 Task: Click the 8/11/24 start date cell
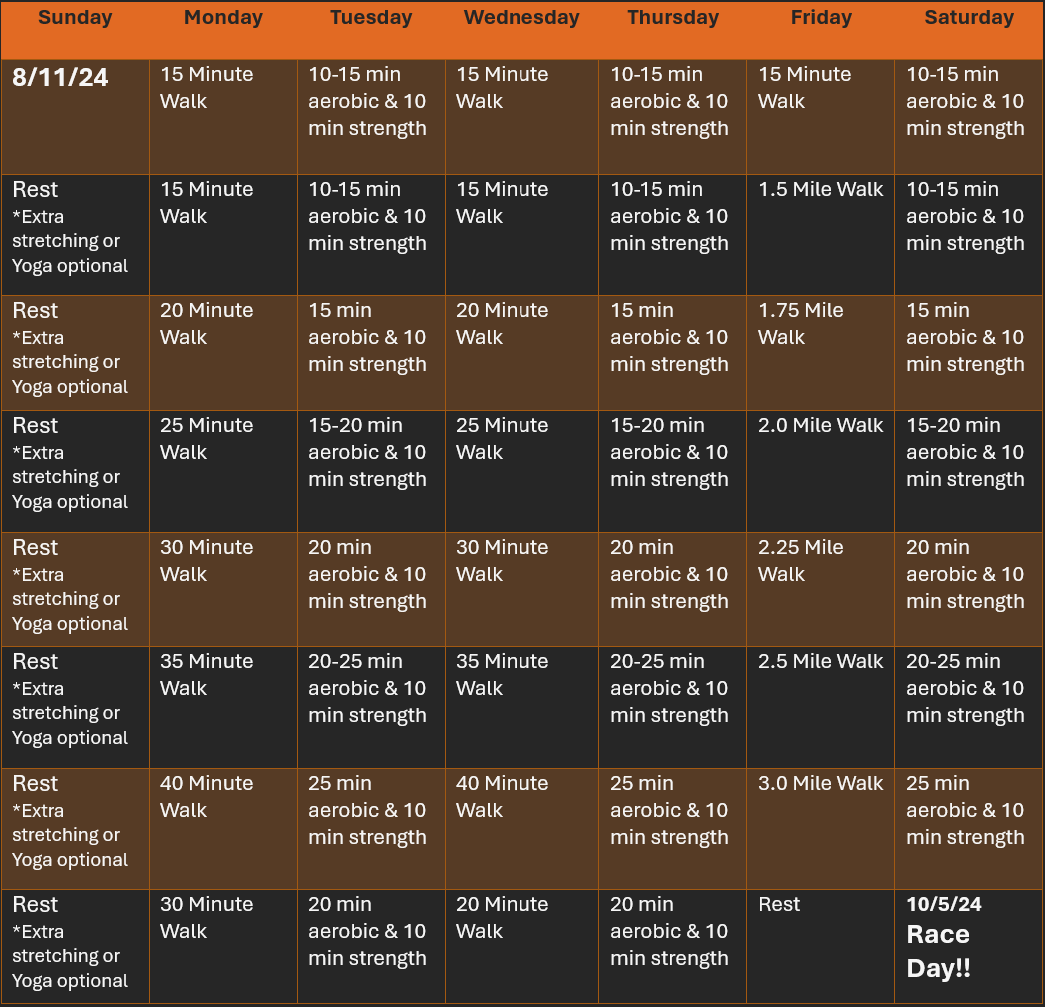(x=75, y=117)
